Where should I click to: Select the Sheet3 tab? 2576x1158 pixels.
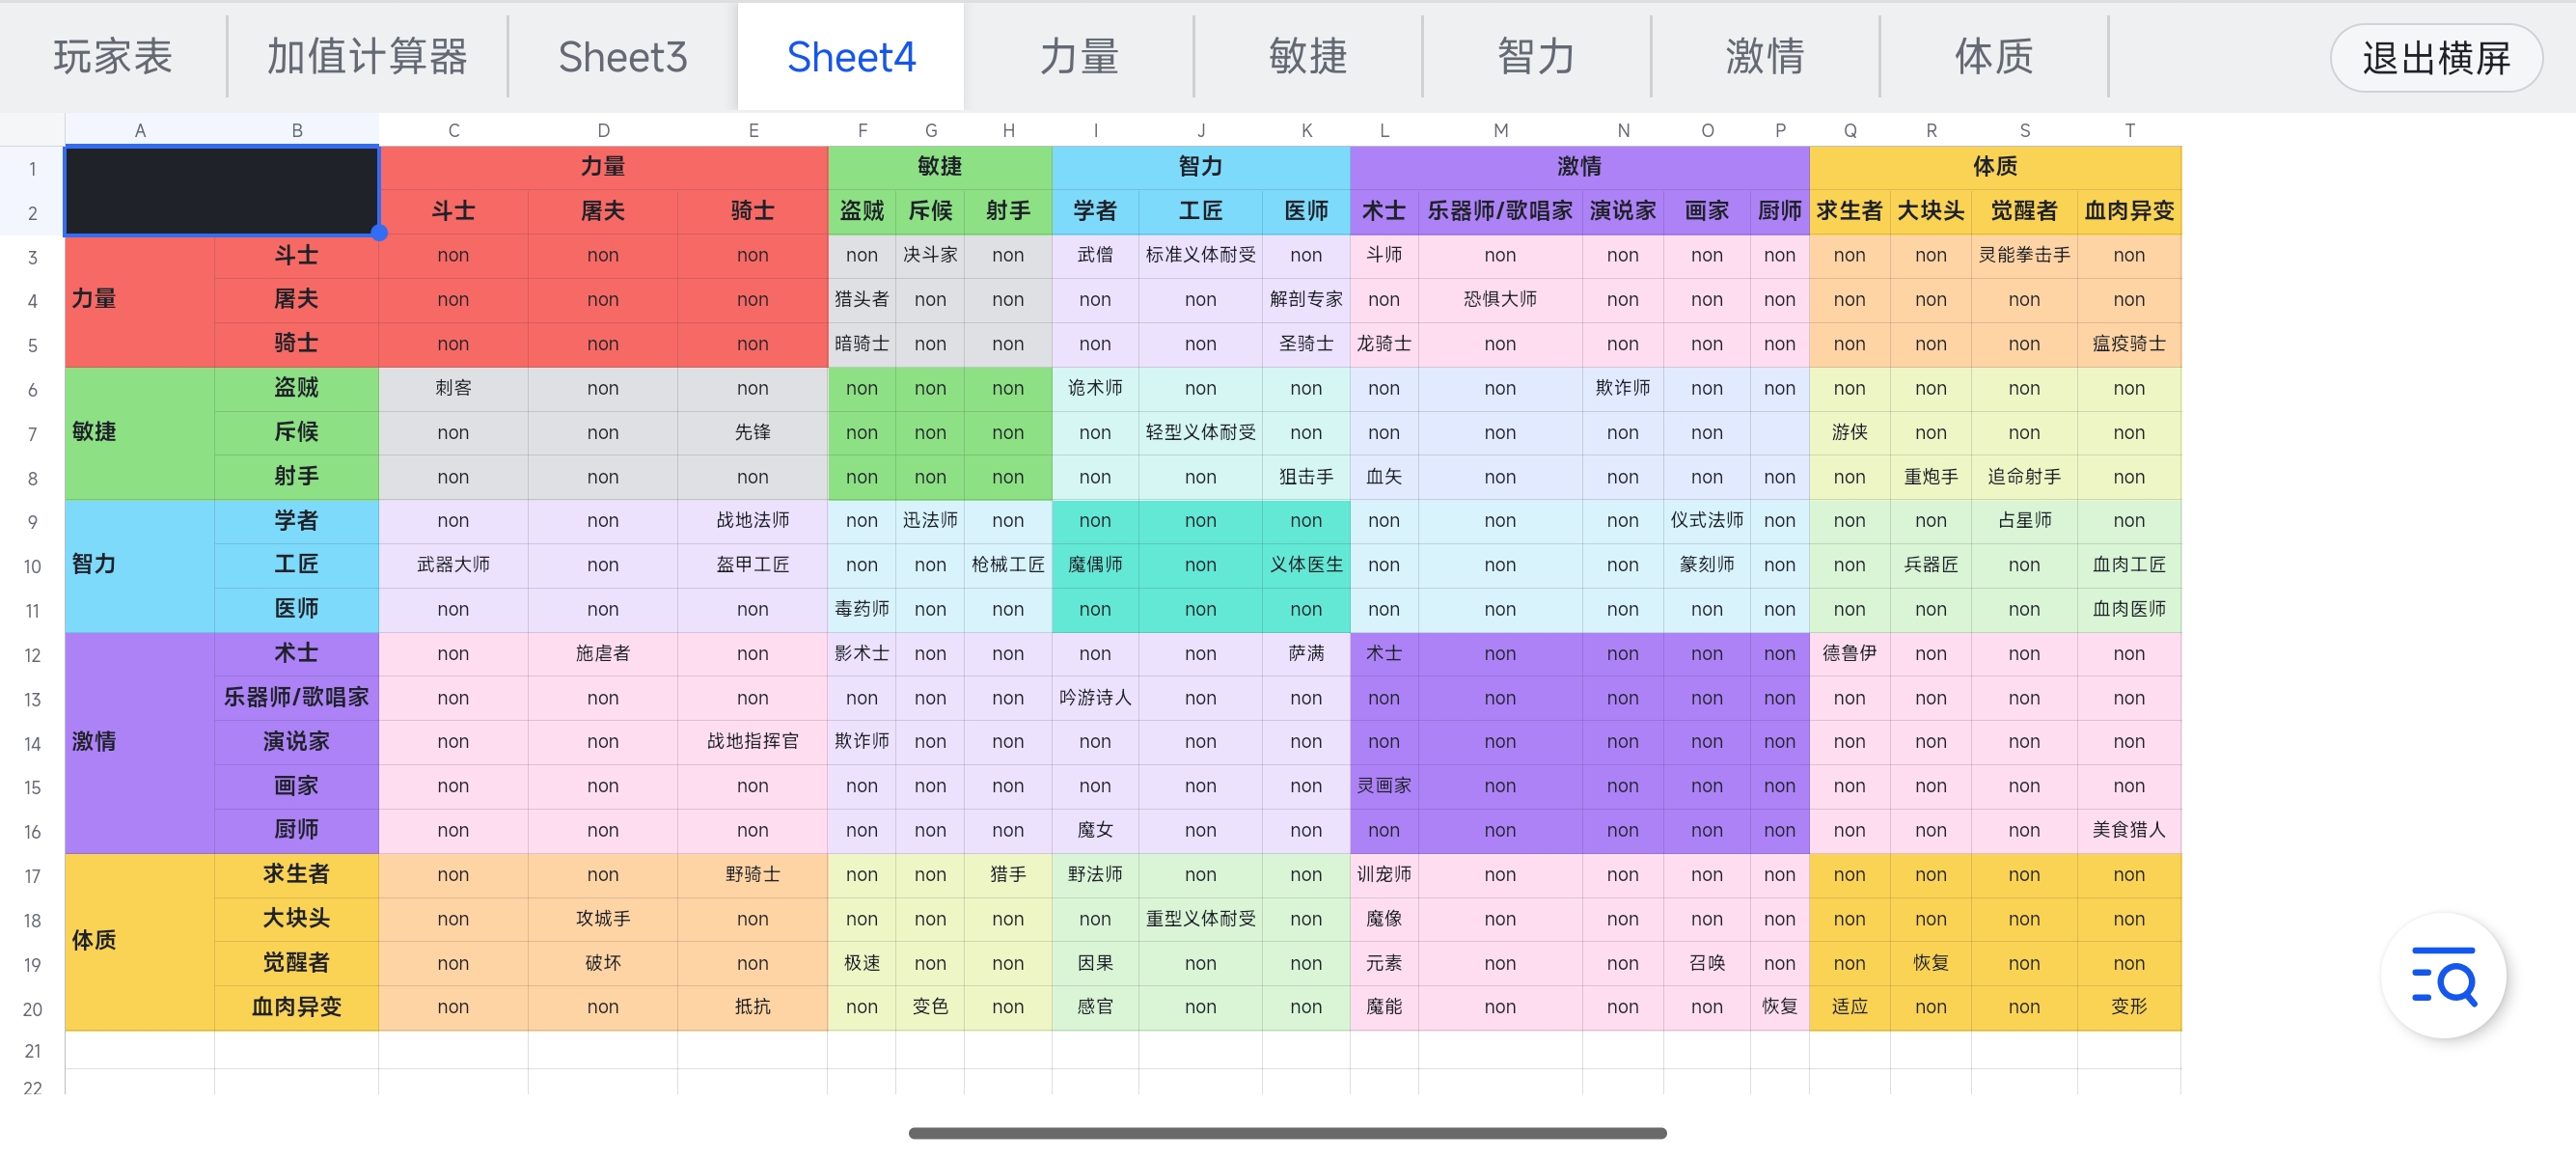(x=622, y=56)
